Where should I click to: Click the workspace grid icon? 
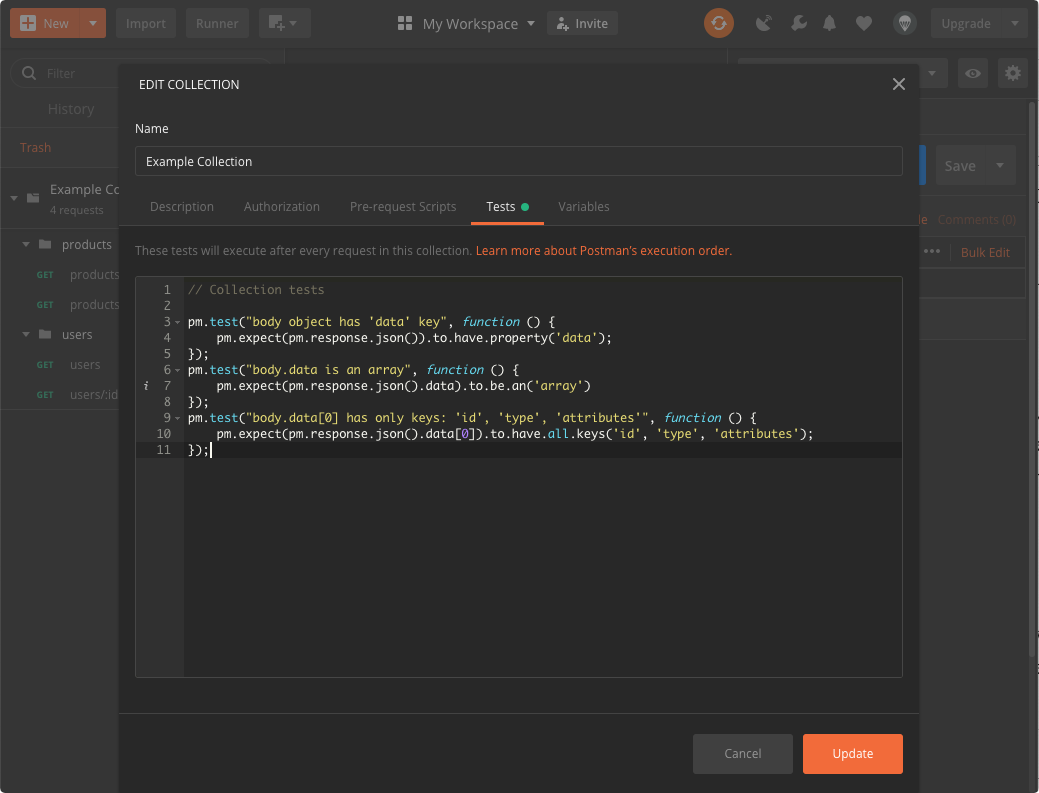pyautogui.click(x=404, y=23)
